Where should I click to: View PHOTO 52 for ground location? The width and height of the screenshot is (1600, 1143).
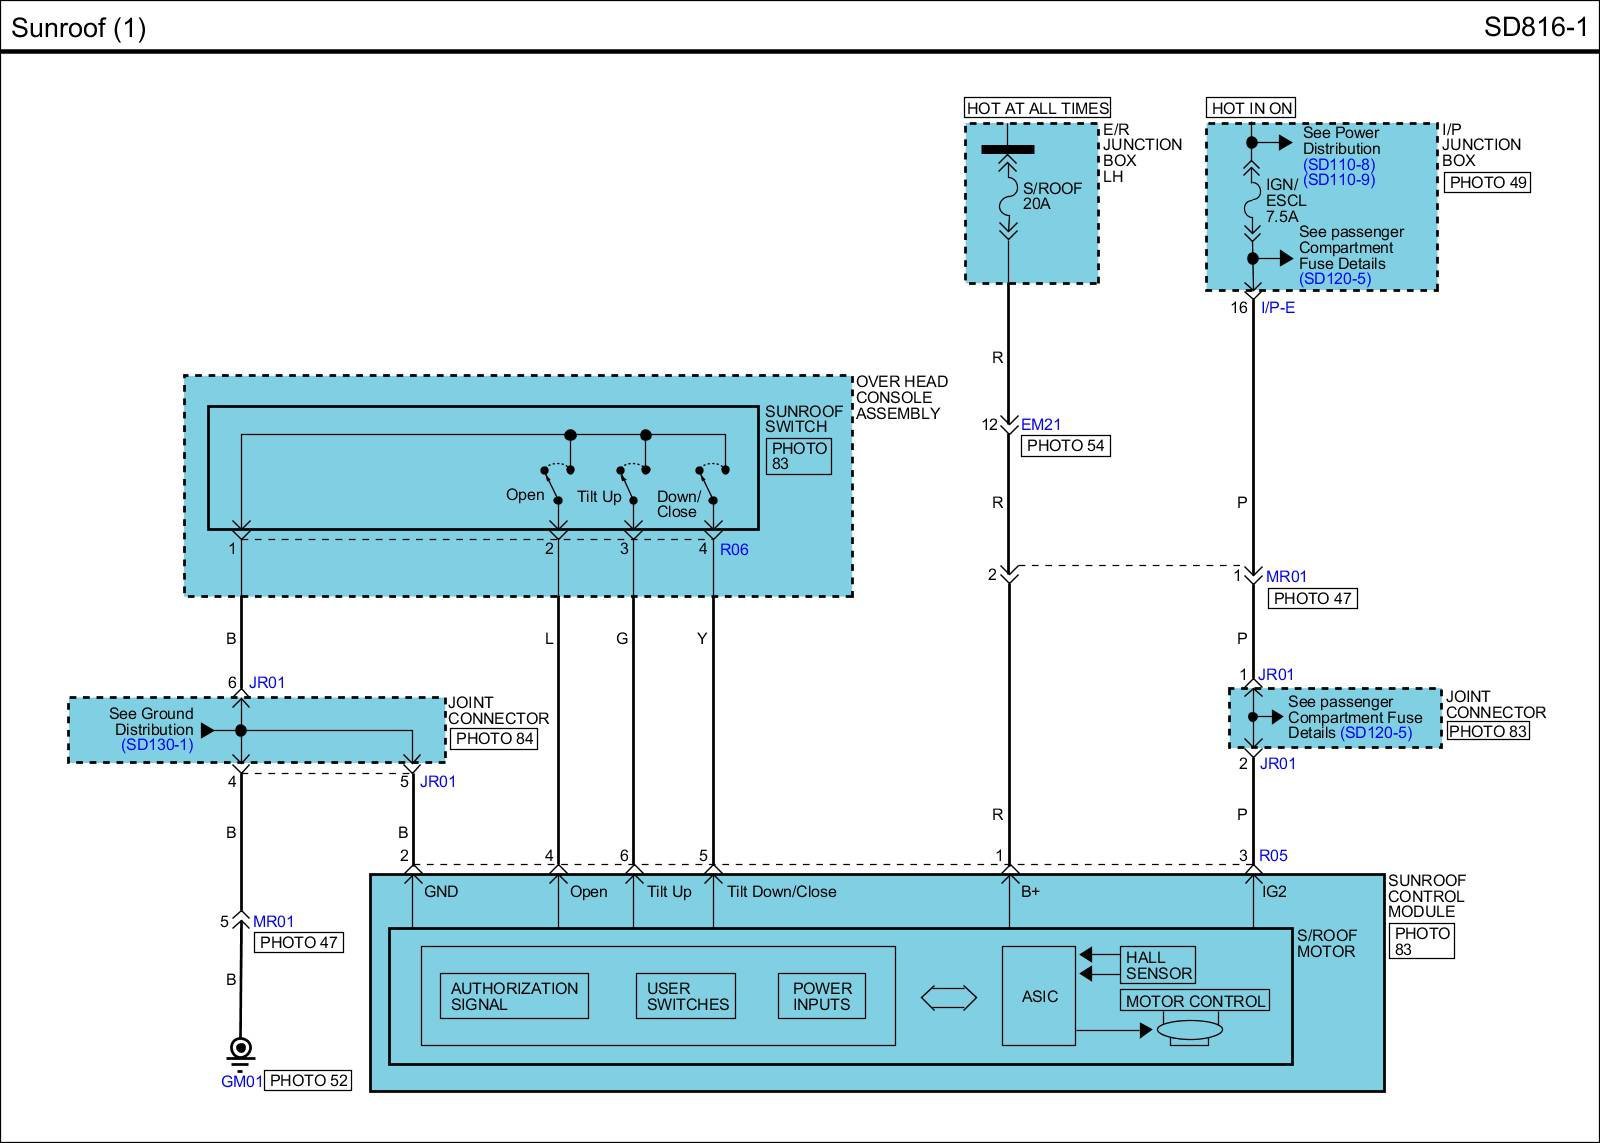[308, 1081]
